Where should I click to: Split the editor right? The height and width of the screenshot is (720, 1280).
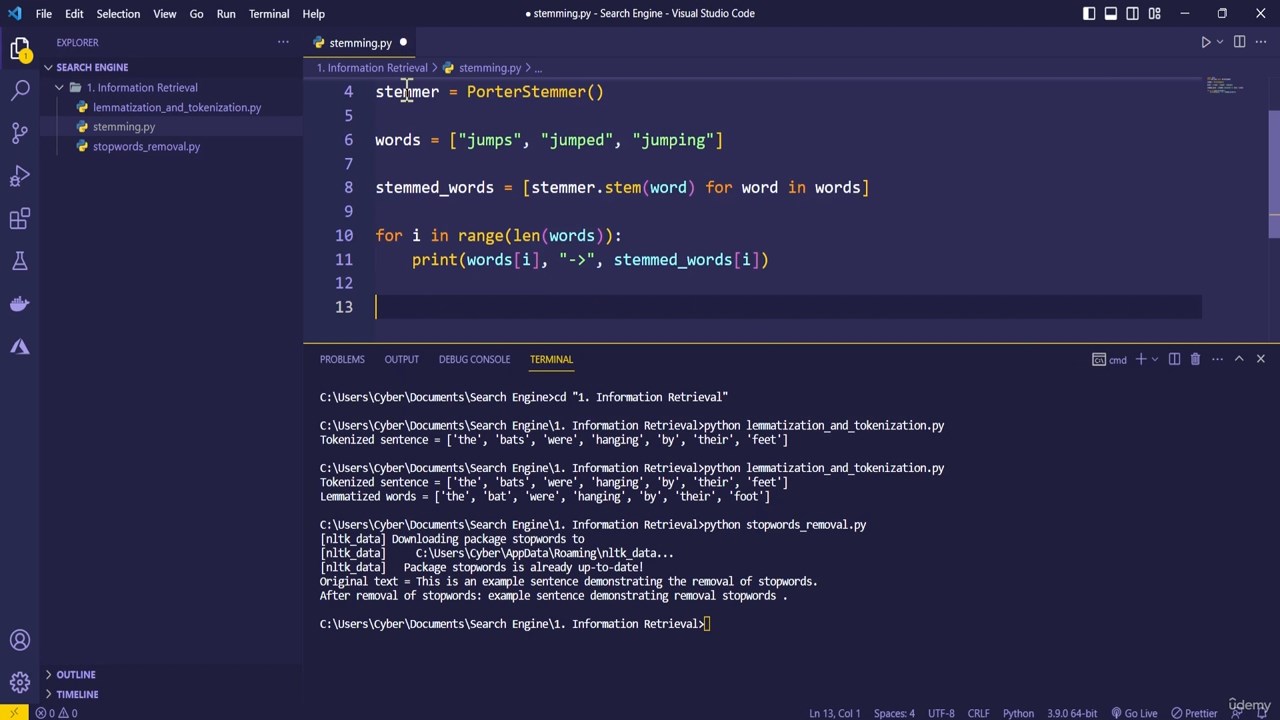1239,42
